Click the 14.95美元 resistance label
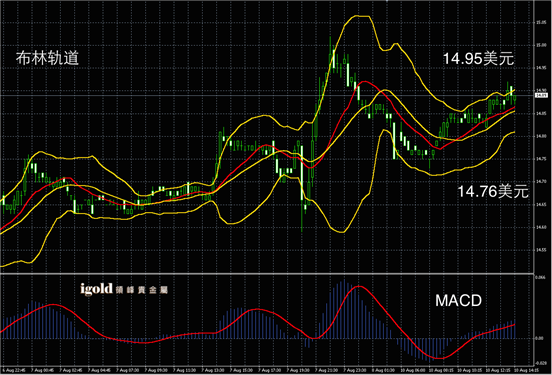Image resolution: width=552 pixels, height=375 pixels. (478, 58)
